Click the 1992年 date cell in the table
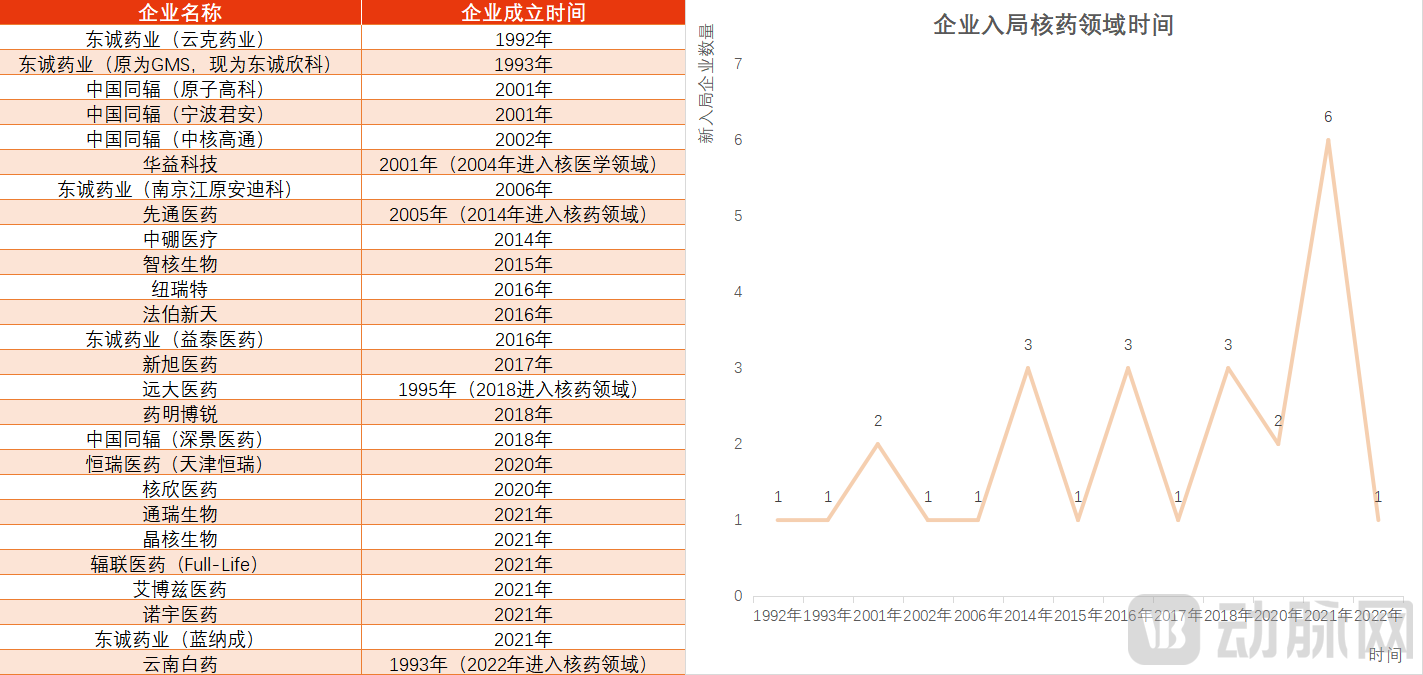 (x=523, y=38)
